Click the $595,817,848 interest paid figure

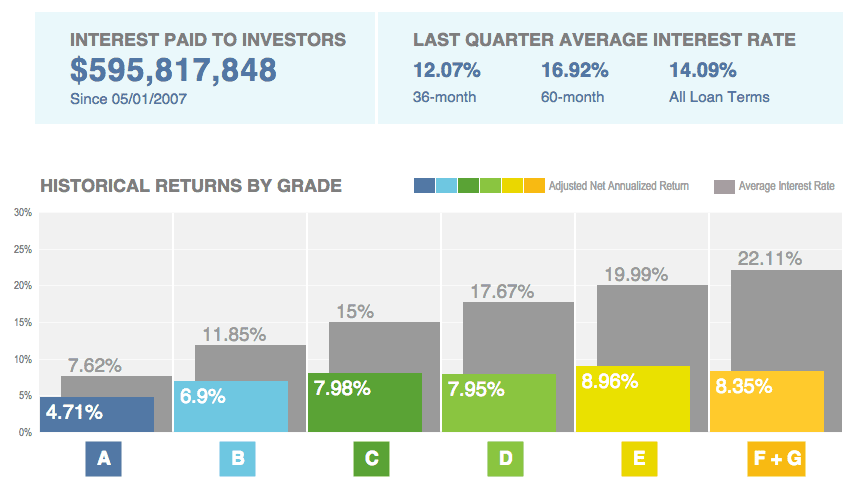click(x=173, y=70)
